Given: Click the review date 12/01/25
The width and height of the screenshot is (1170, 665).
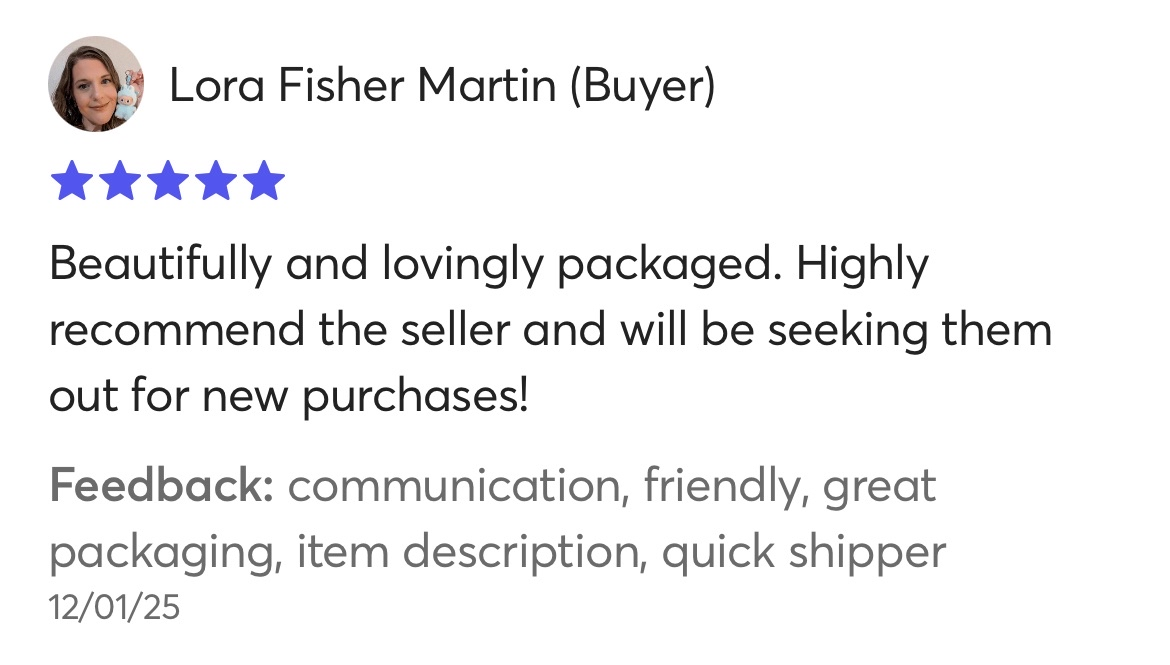Looking at the screenshot, I should click(x=114, y=607).
